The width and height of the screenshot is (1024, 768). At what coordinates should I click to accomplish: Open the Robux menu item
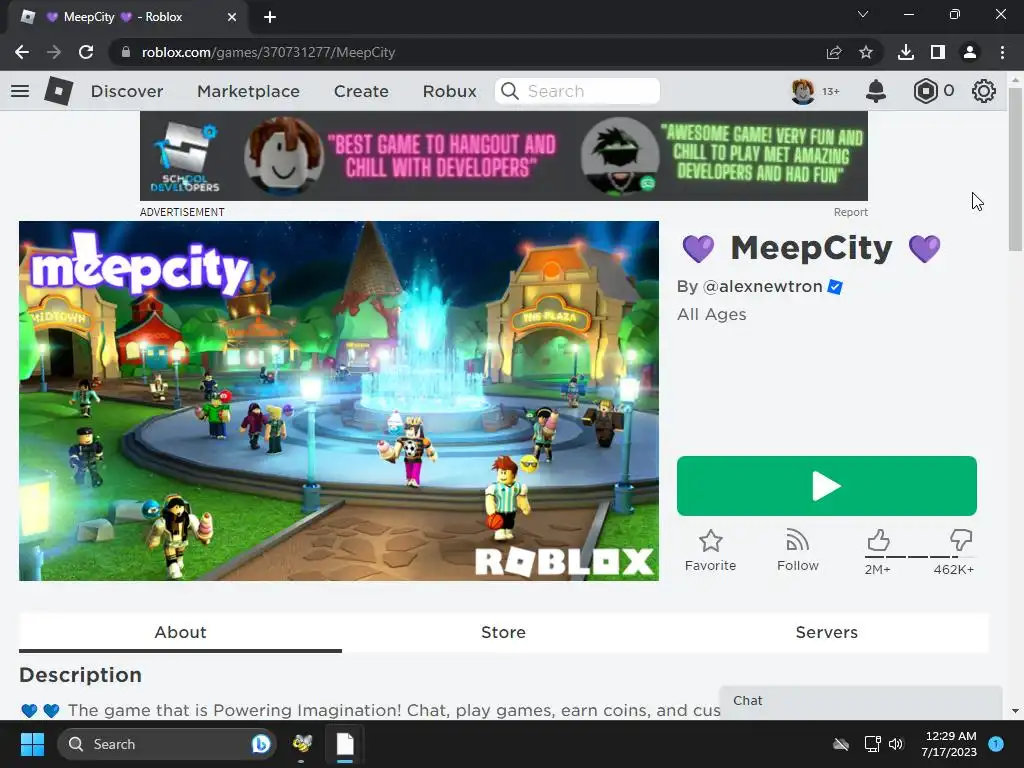coord(449,91)
